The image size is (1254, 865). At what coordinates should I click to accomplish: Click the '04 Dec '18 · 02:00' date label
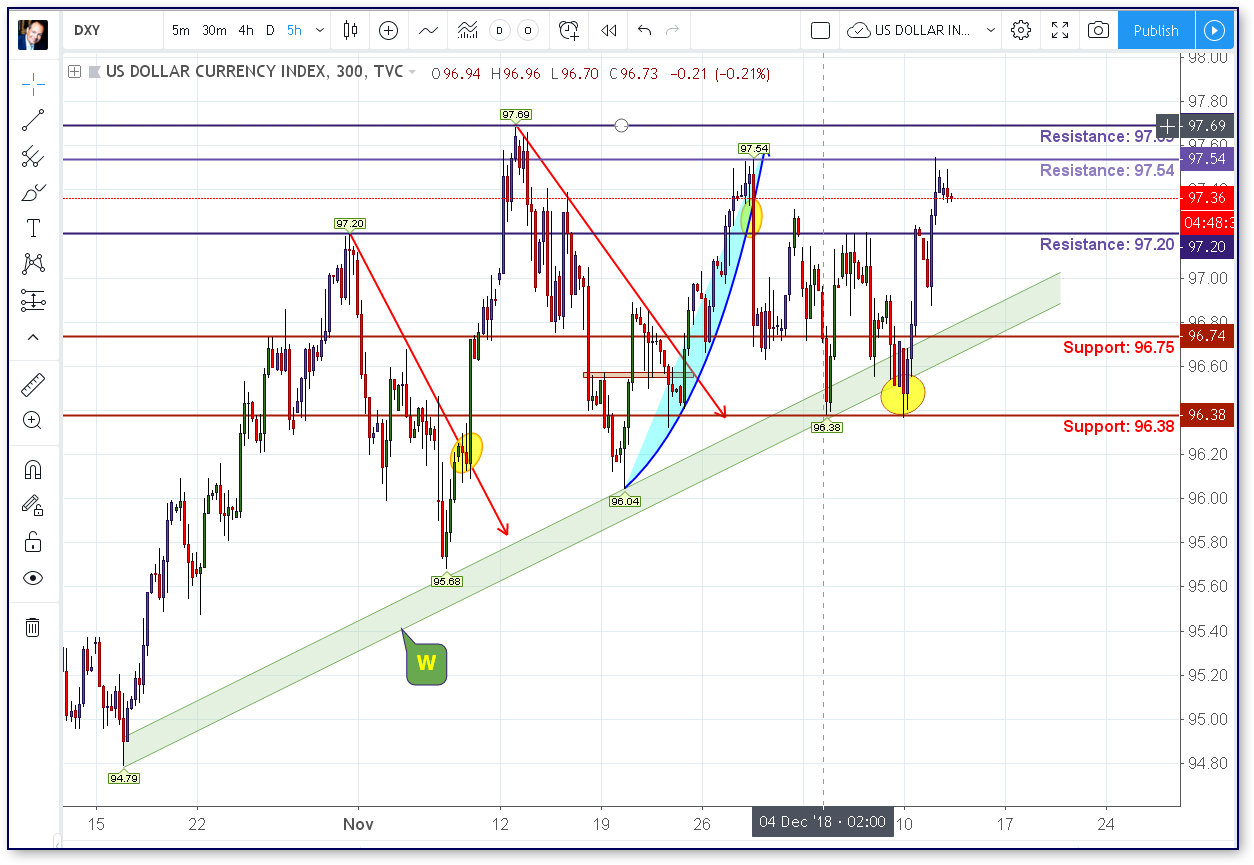(823, 822)
